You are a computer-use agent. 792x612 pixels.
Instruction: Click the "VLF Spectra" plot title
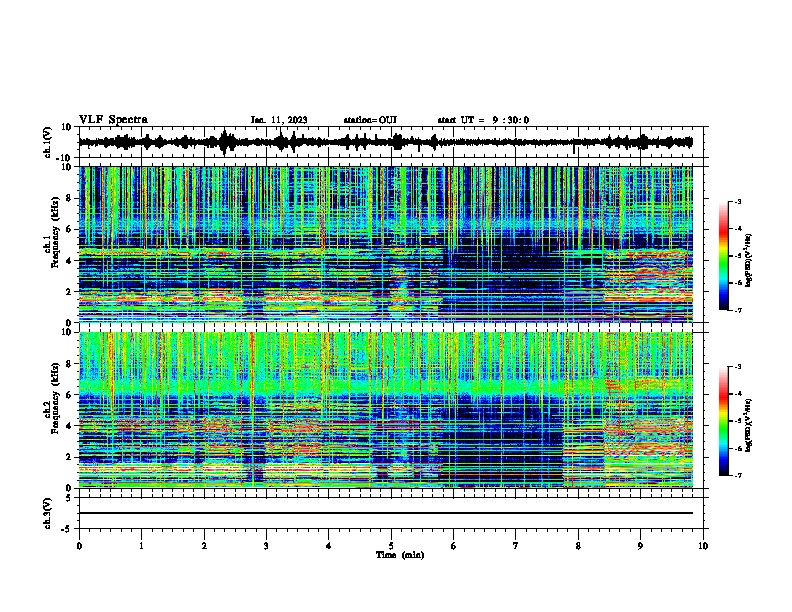click(x=113, y=120)
